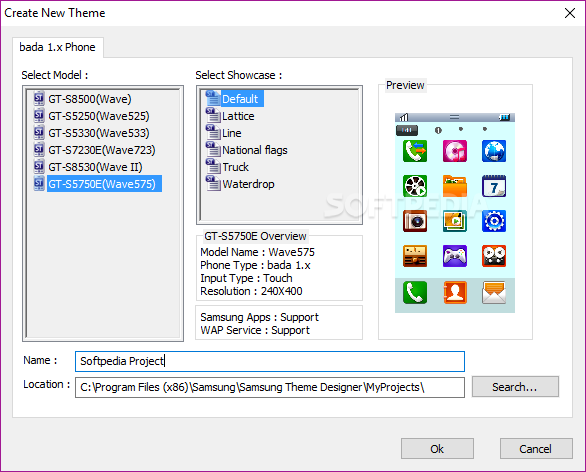Click the GT-S5330(Wave533) model icon
586x472 pixels.
point(39,132)
